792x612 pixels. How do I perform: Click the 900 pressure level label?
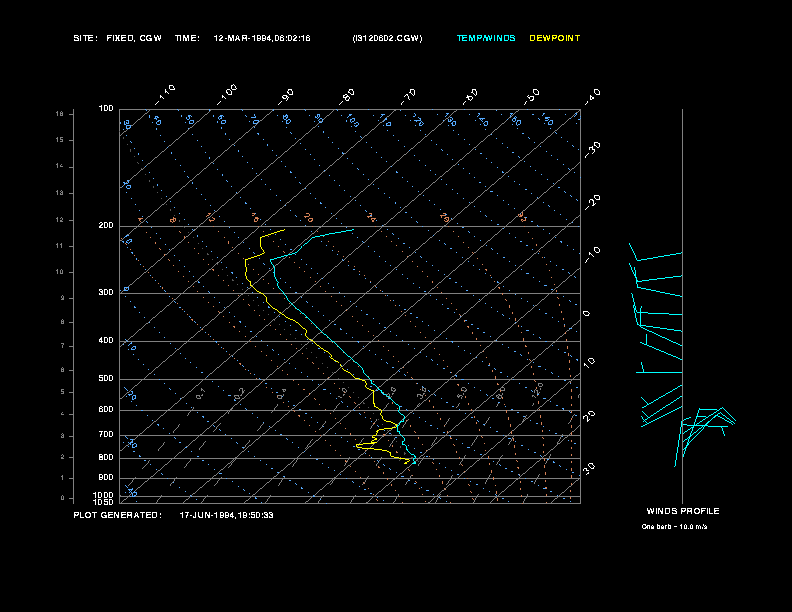(x=106, y=477)
